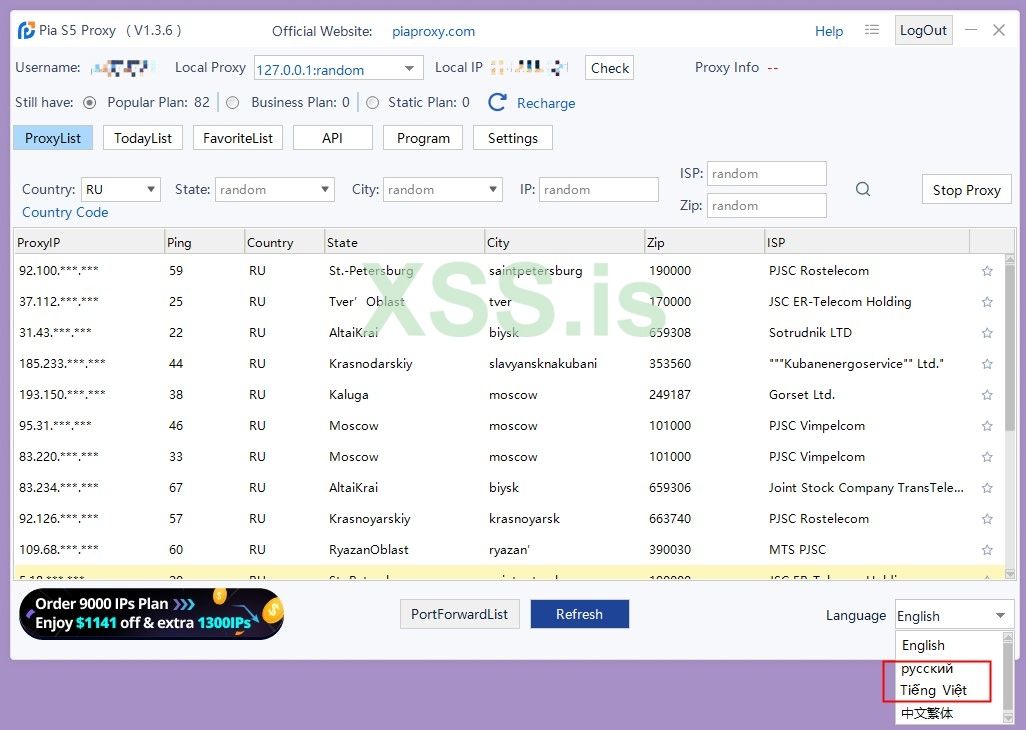1026x730 pixels.
Task: Expand the Country dropdown showing RU
Action: click(x=121, y=189)
